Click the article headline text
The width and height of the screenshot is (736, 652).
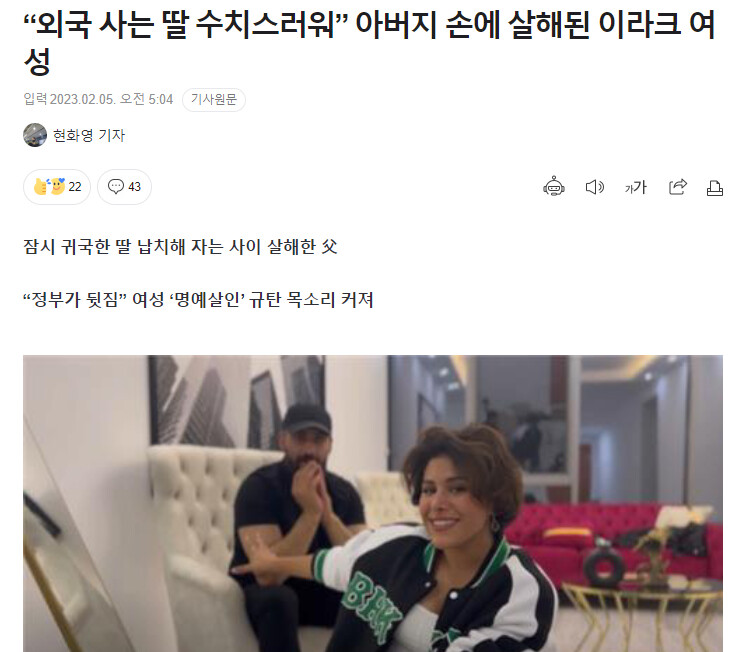click(369, 42)
